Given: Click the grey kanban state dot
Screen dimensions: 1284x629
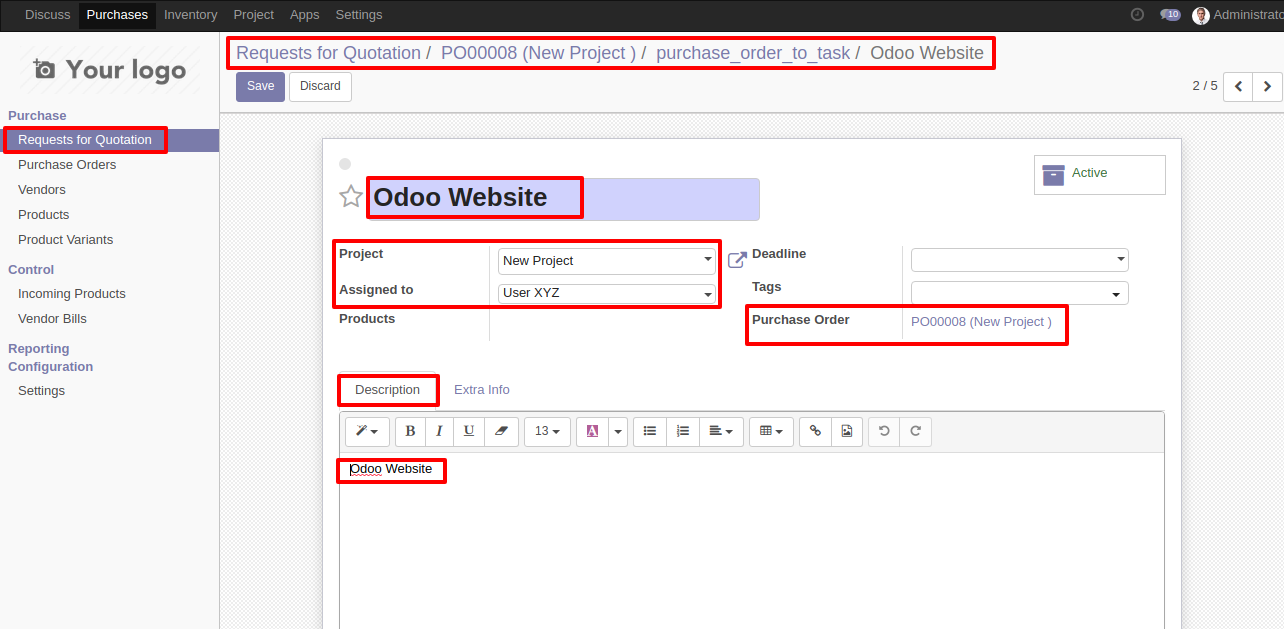Looking at the screenshot, I should (x=345, y=164).
